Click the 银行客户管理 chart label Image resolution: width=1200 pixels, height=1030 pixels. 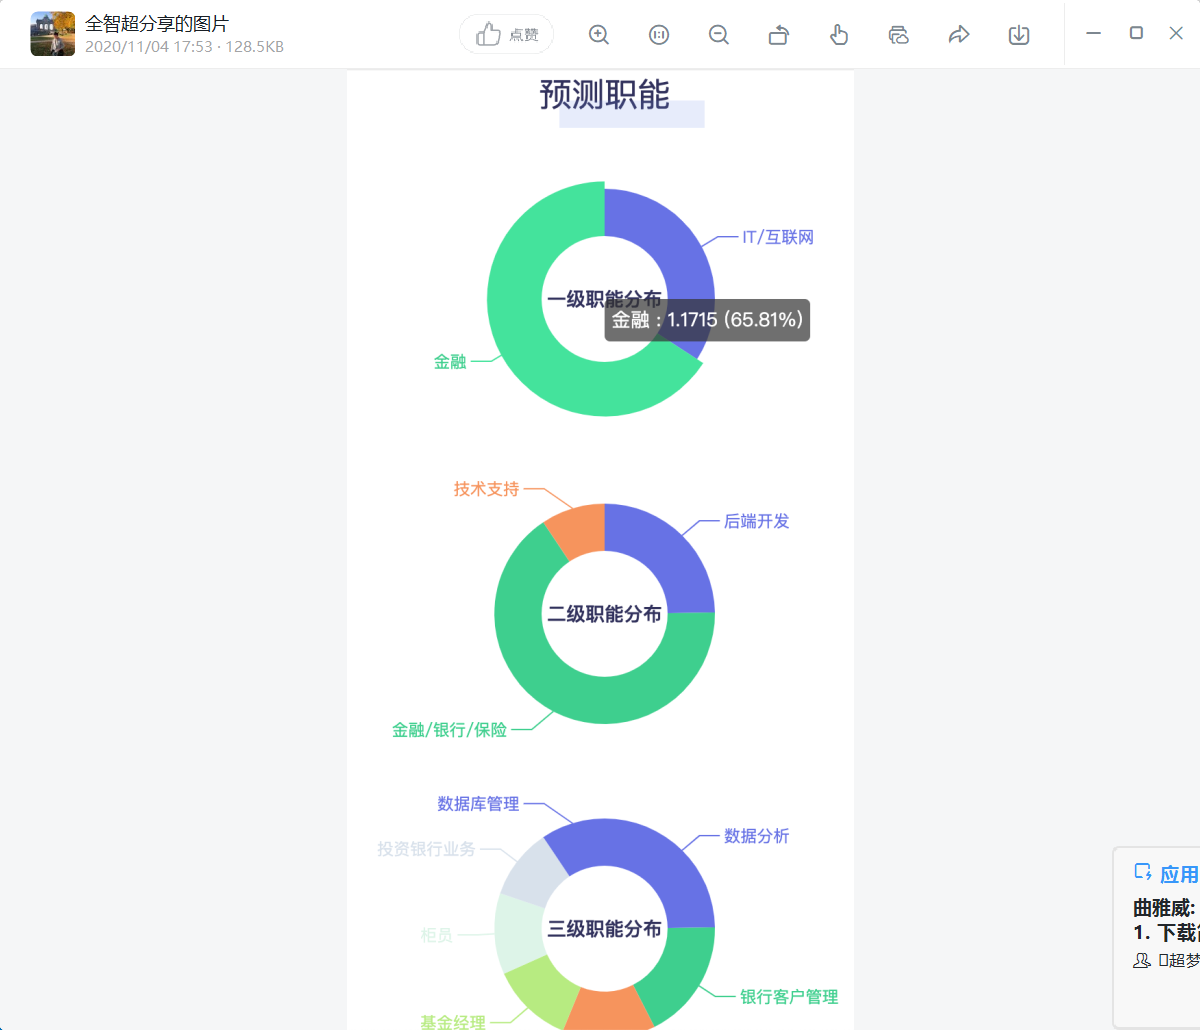click(x=788, y=997)
